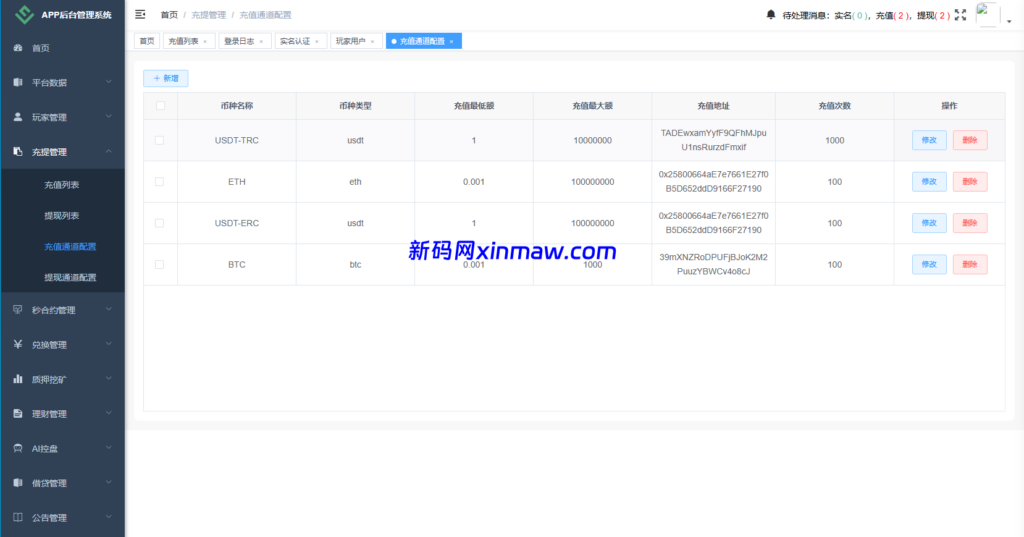The image size is (1024, 537).
Task: Click 首页 in the breadcrumb
Action: [169, 15]
